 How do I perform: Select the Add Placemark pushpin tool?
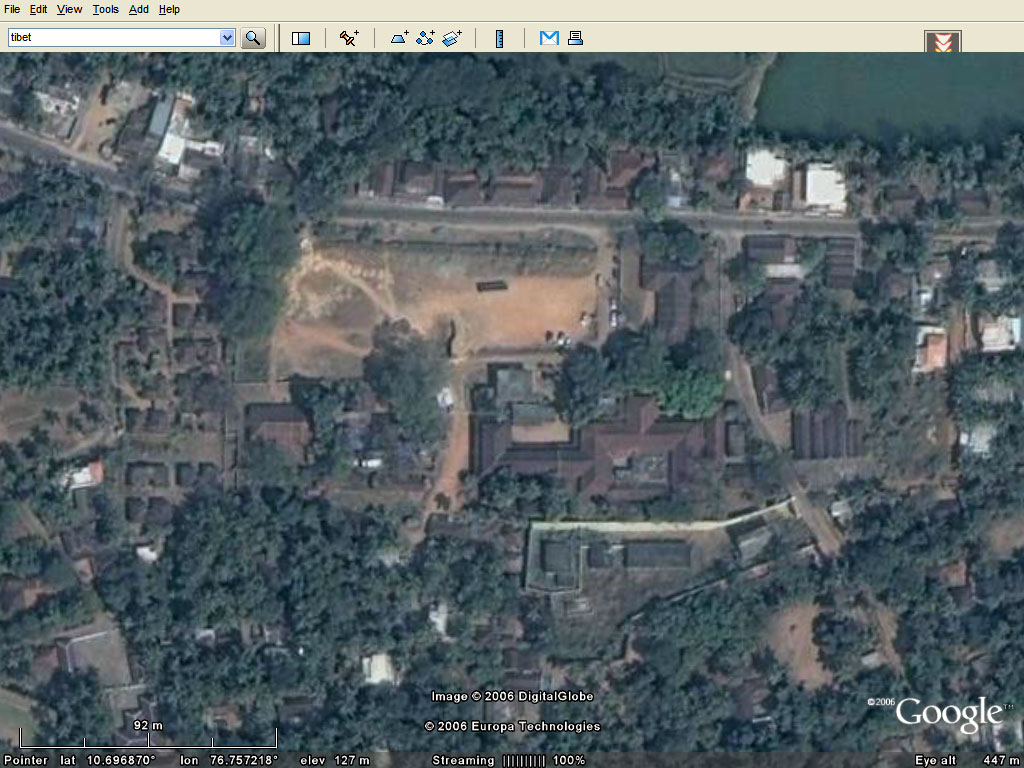349,38
